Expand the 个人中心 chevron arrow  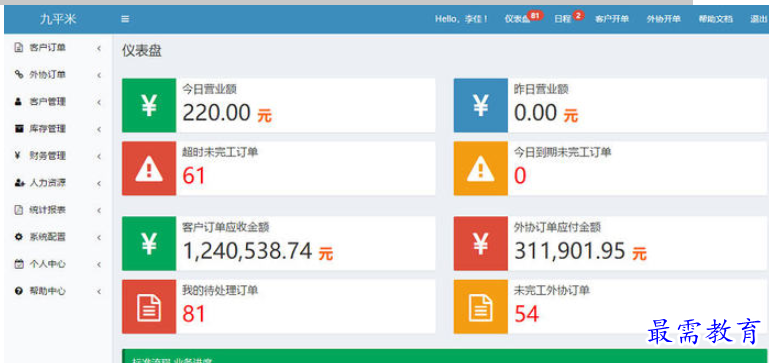pos(99,264)
